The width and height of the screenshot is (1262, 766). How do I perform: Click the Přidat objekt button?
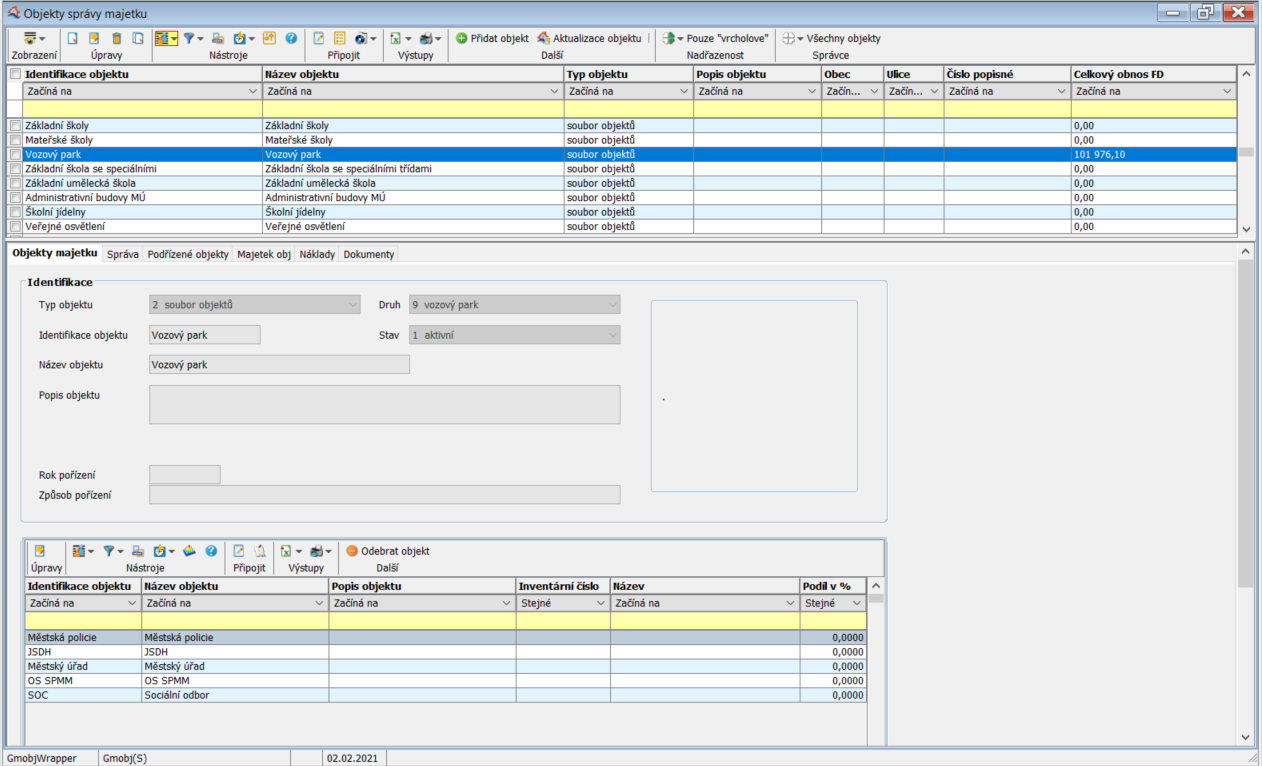click(x=491, y=39)
